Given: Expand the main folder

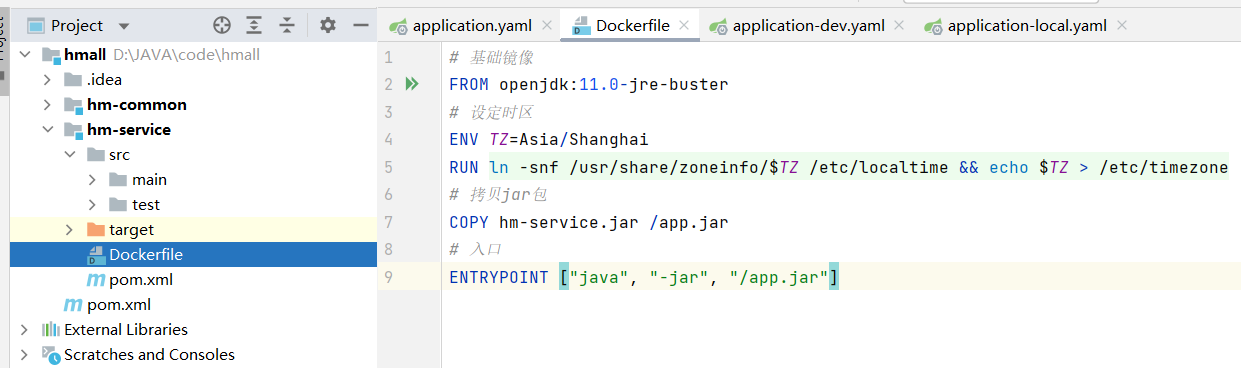Looking at the screenshot, I should [92, 180].
